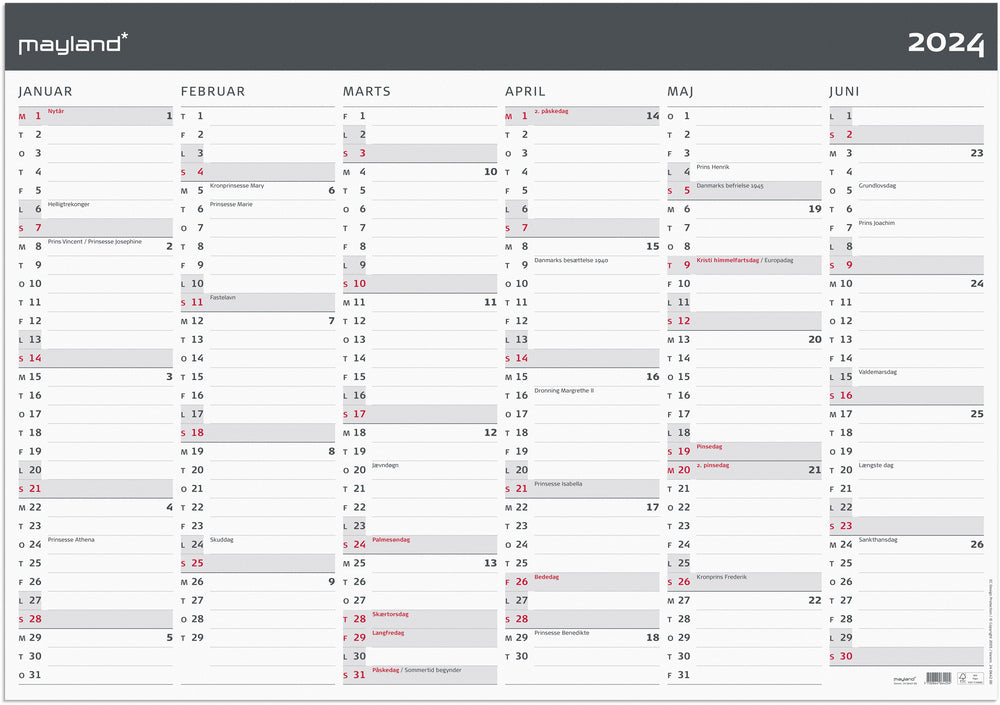
Task: Click week number 26 in Juni
Action: tap(976, 544)
